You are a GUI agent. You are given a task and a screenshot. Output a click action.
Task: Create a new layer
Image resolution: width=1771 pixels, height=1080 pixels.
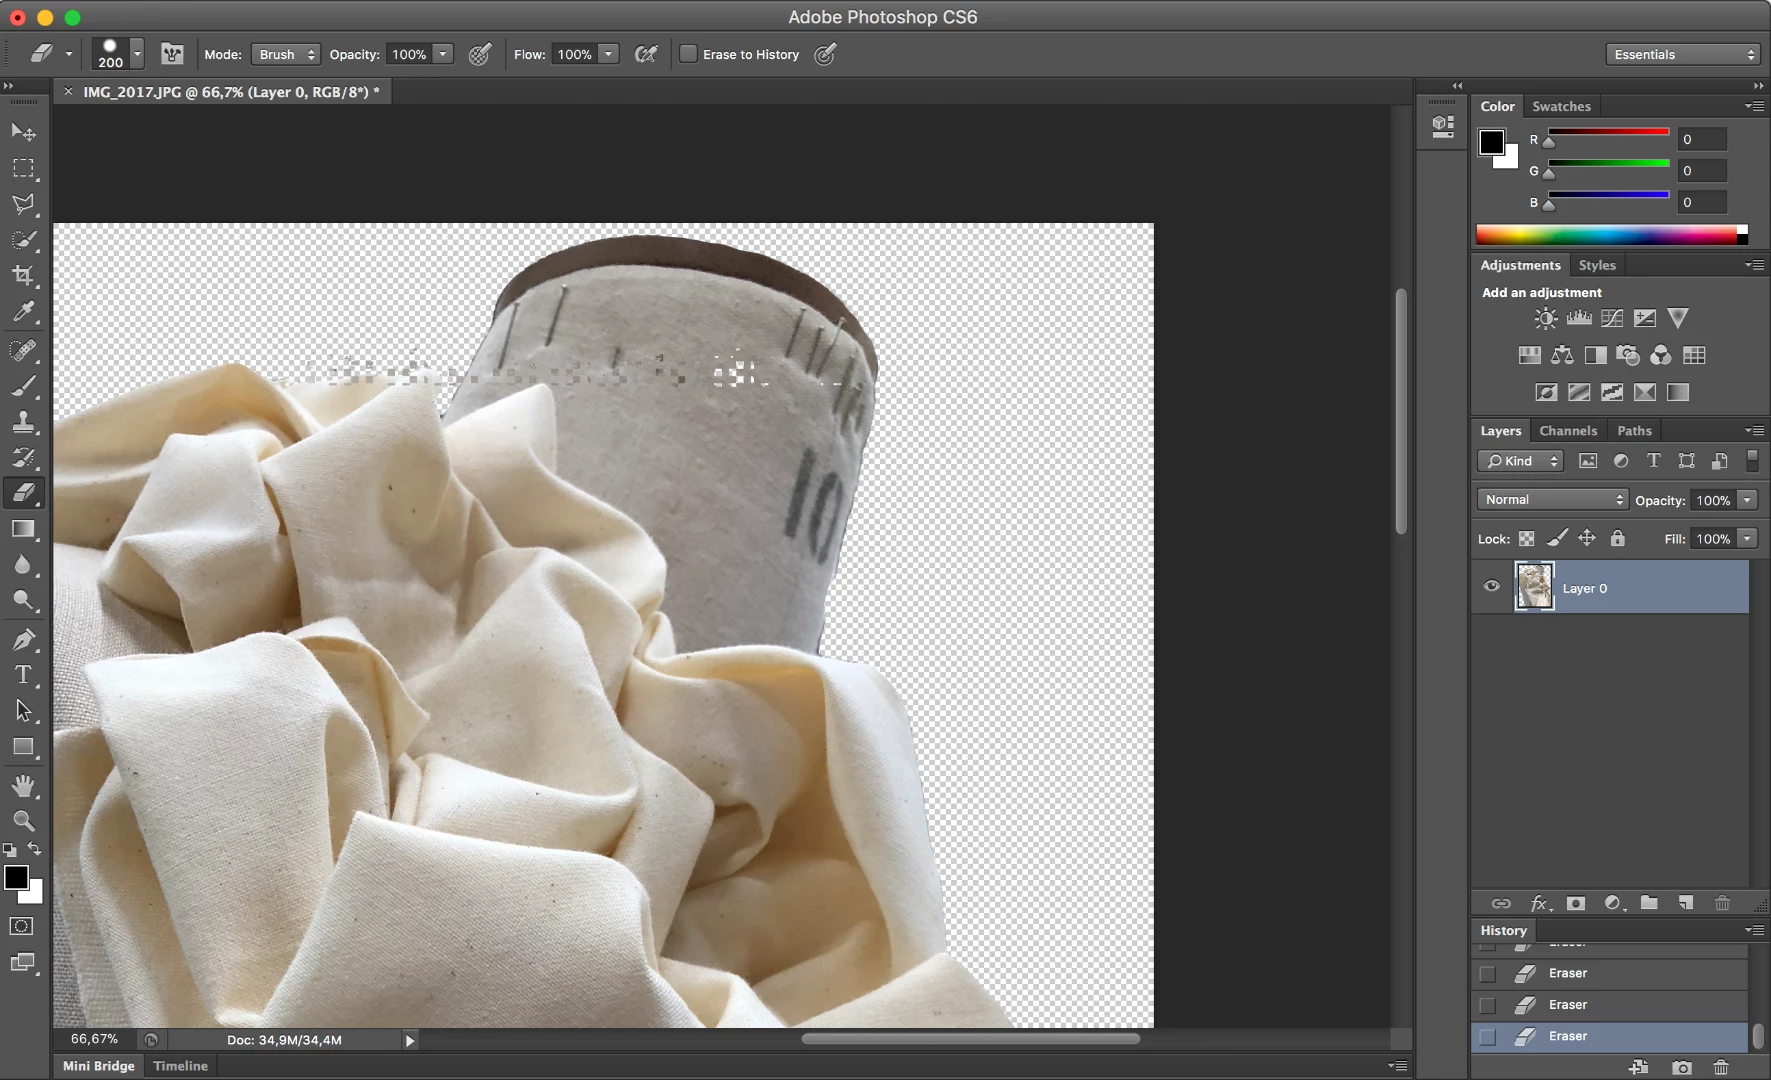pyautogui.click(x=1686, y=903)
